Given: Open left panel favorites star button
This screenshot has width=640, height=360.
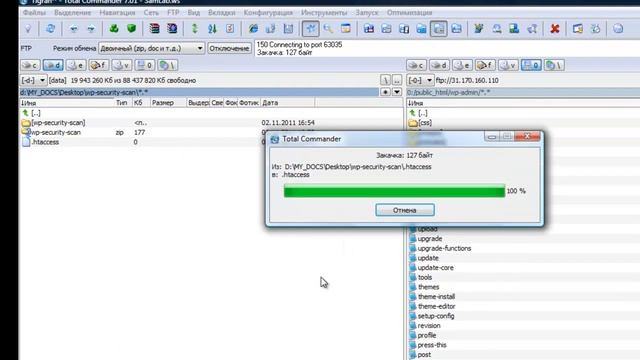Looking at the screenshot, I should (x=385, y=92).
